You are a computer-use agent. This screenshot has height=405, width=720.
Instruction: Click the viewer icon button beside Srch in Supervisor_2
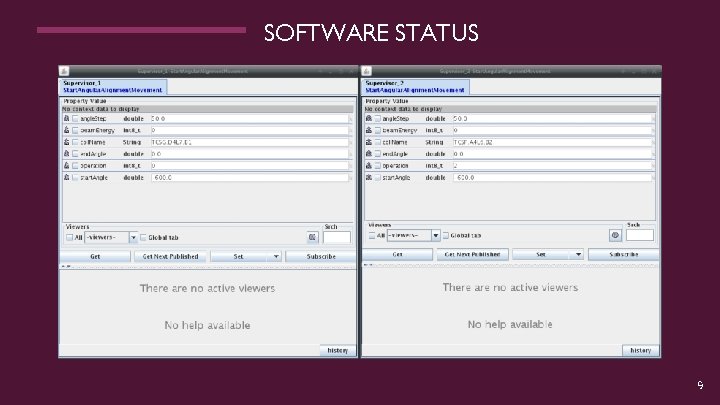[615, 235]
